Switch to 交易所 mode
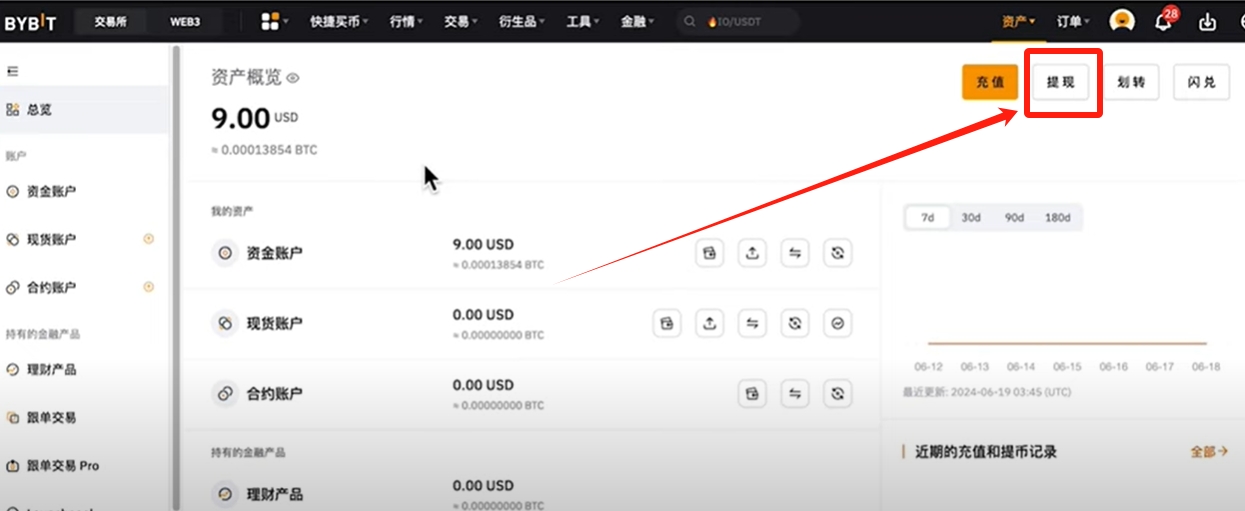The image size is (1245, 511). [x=111, y=22]
